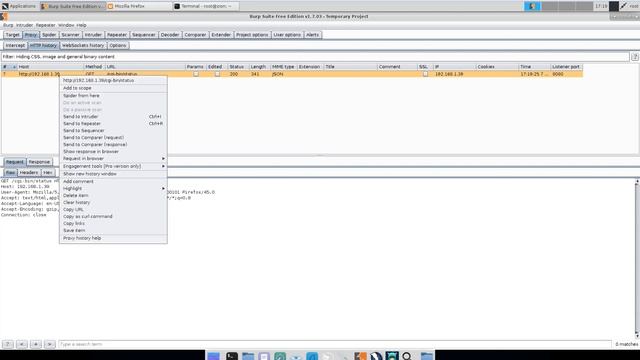The height and width of the screenshot is (360, 640).
Task: Click the request pane vertical scrollbar
Action: [637, 258]
